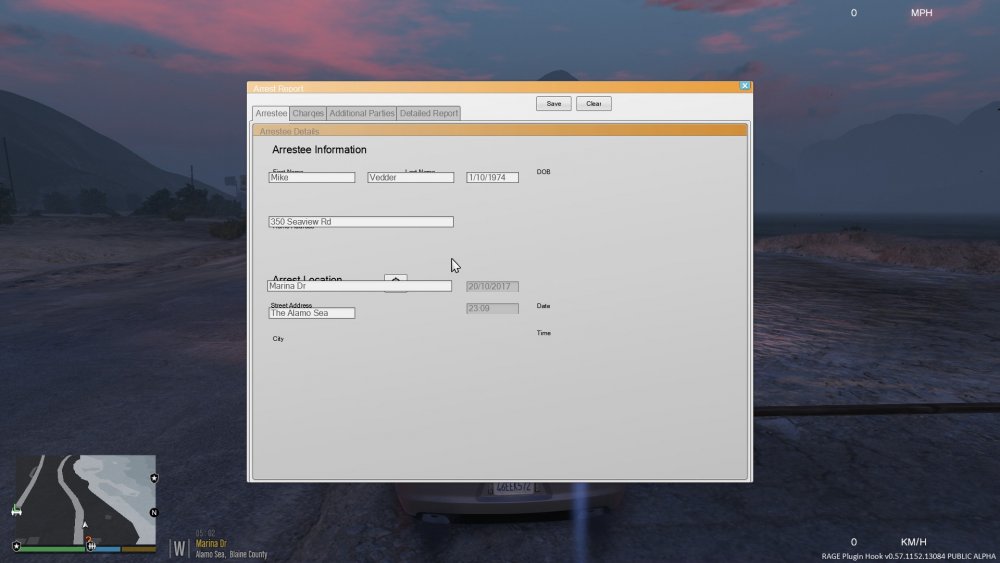Image resolution: width=1000 pixels, height=563 pixels.
Task: Click the N north marker on minimap
Action: click(x=153, y=513)
